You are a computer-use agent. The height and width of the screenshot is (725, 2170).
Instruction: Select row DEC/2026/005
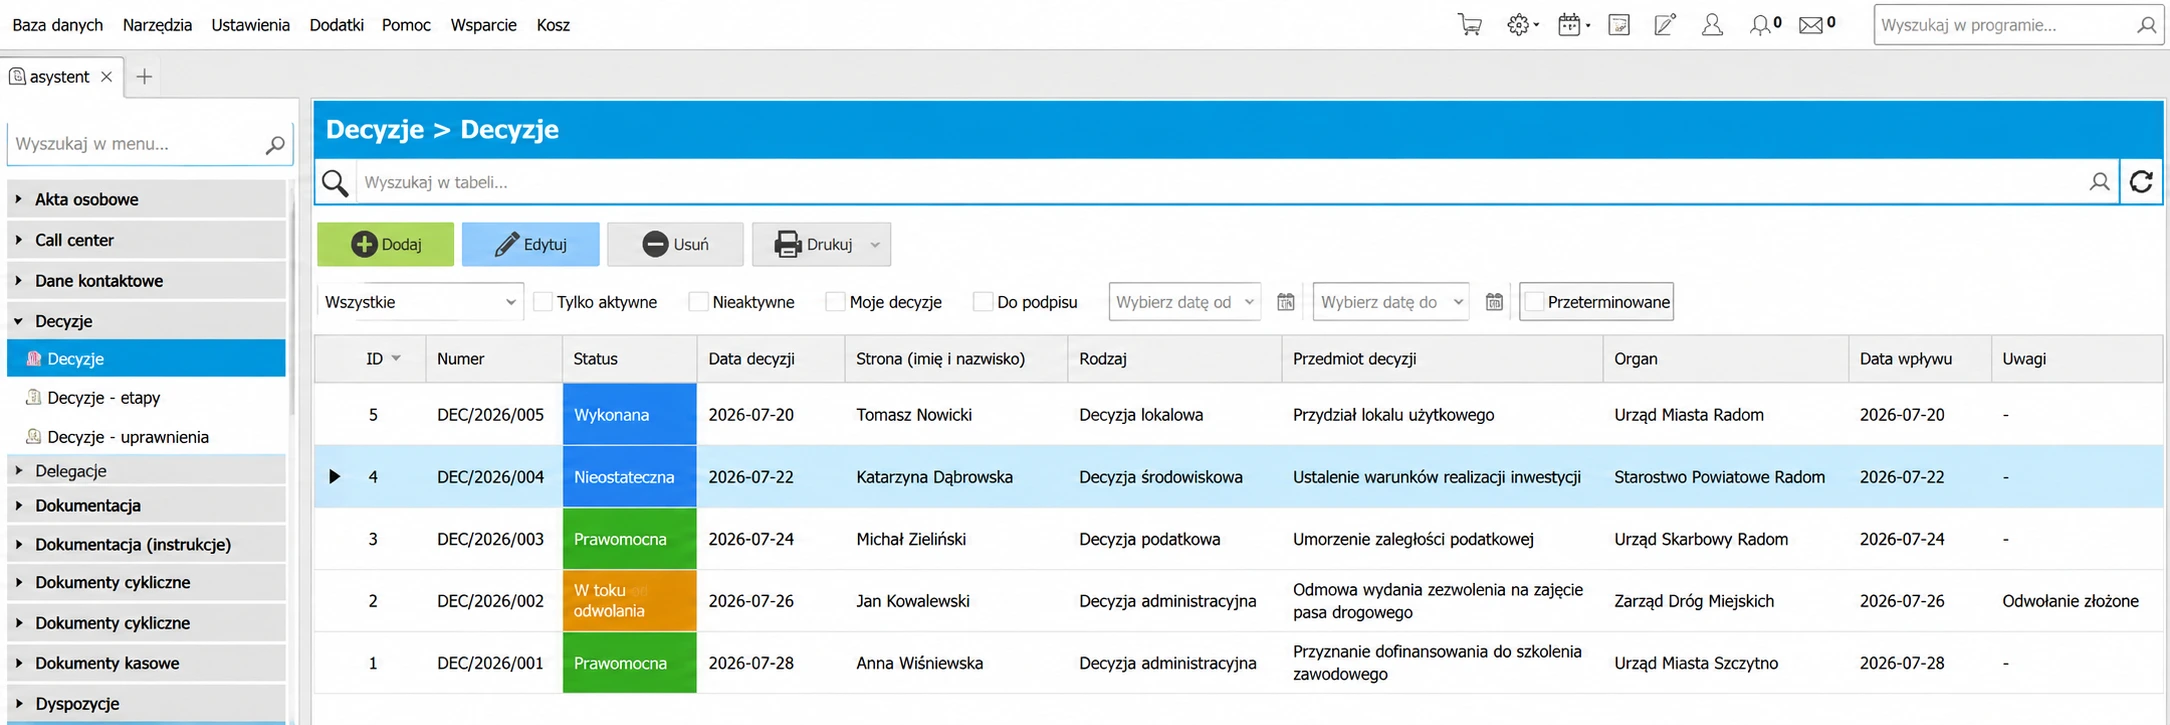coord(1239,415)
